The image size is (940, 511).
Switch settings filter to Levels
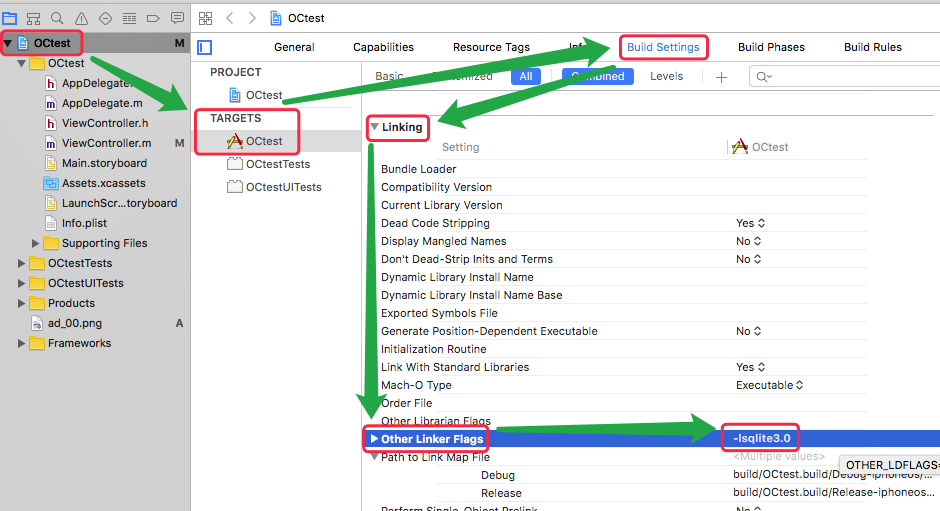point(666,76)
